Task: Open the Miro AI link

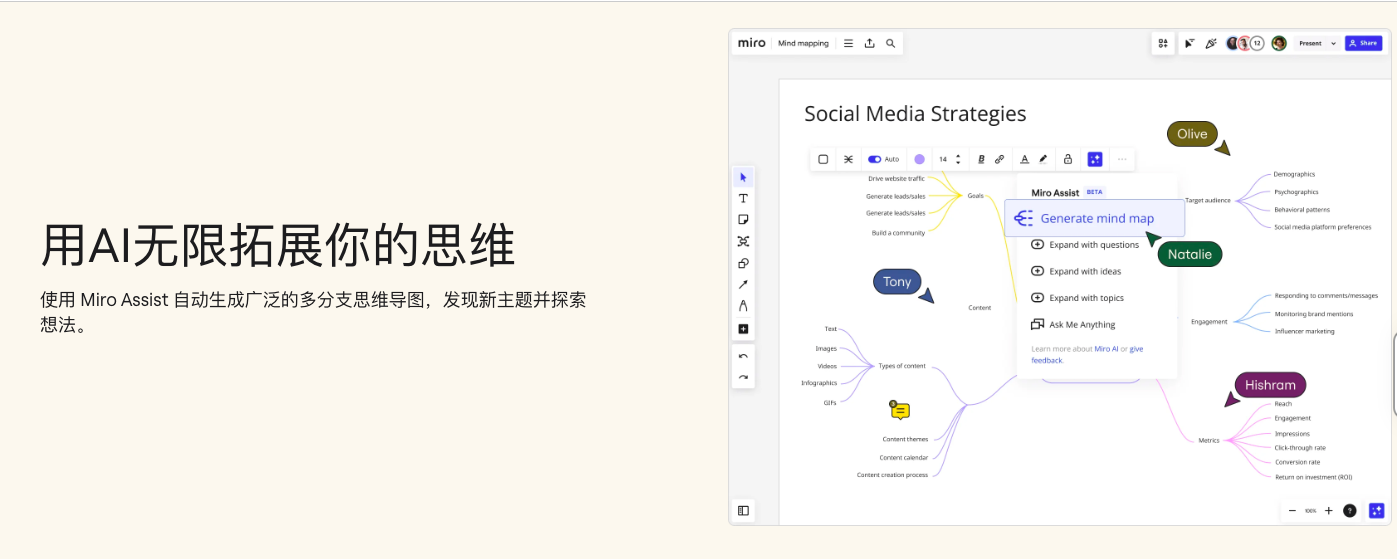Action: tap(1106, 349)
